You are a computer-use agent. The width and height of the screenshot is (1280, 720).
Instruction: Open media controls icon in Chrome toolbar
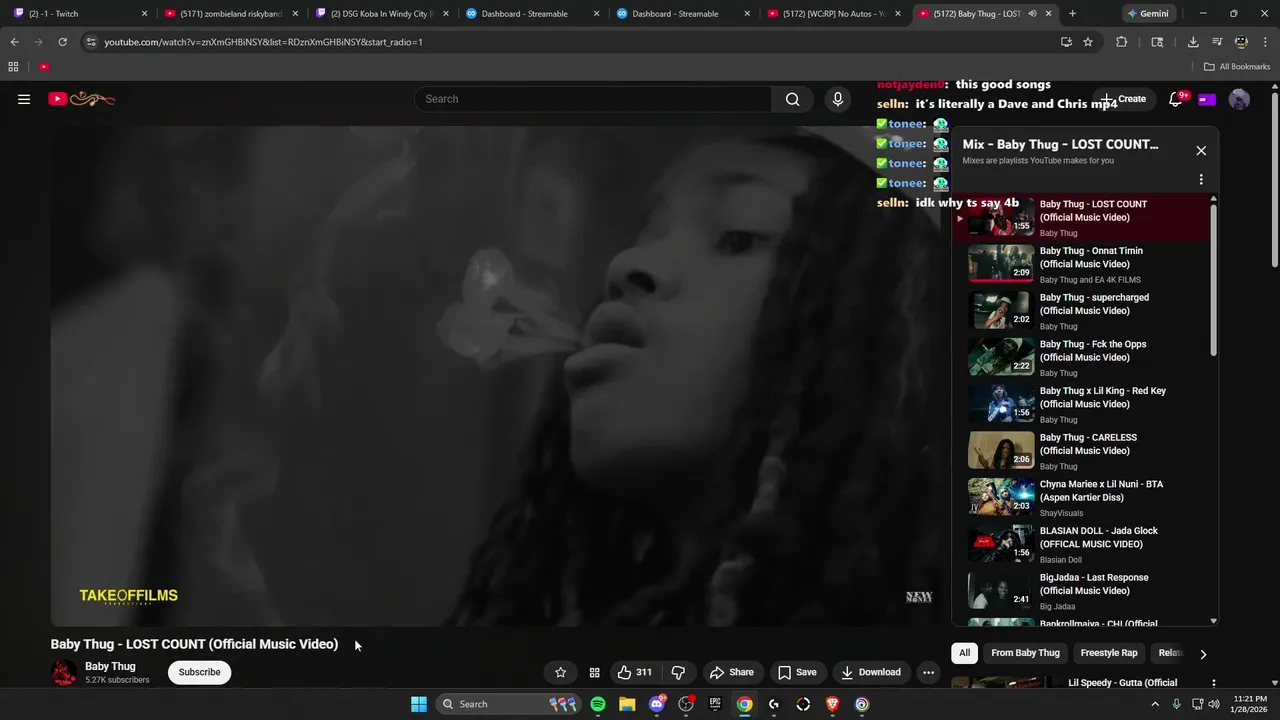(x=1217, y=42)
